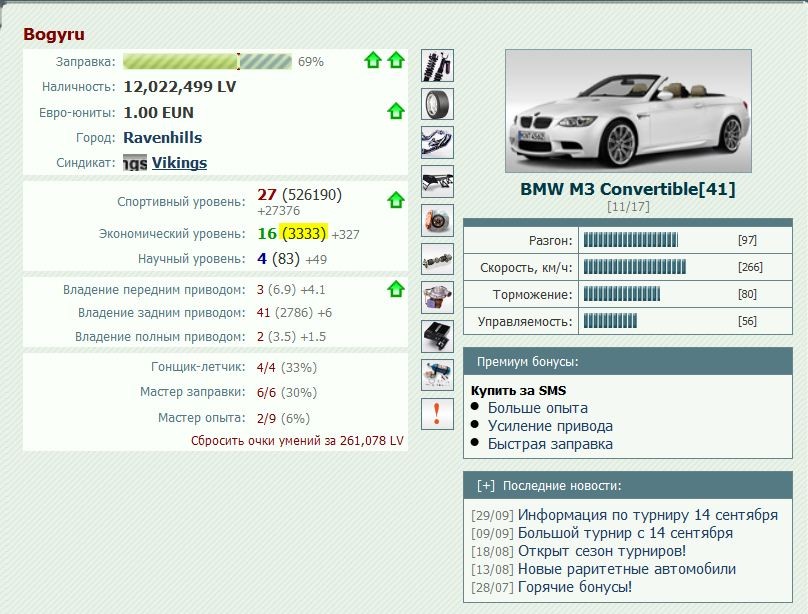Open the brake disc upgrade icon
The height and width of the screenshot is (614, 808).
pos(437,220)
